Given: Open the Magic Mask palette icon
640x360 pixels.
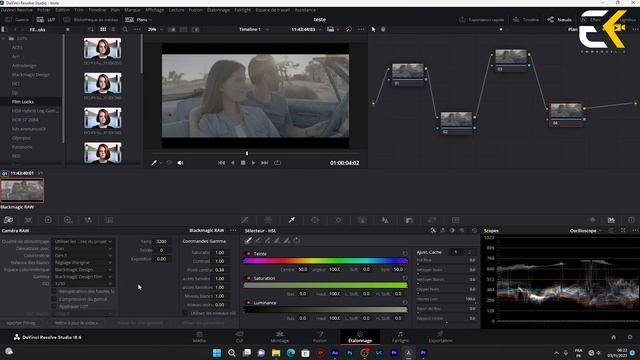Looking at the screenshot, I should click(362, 220).
